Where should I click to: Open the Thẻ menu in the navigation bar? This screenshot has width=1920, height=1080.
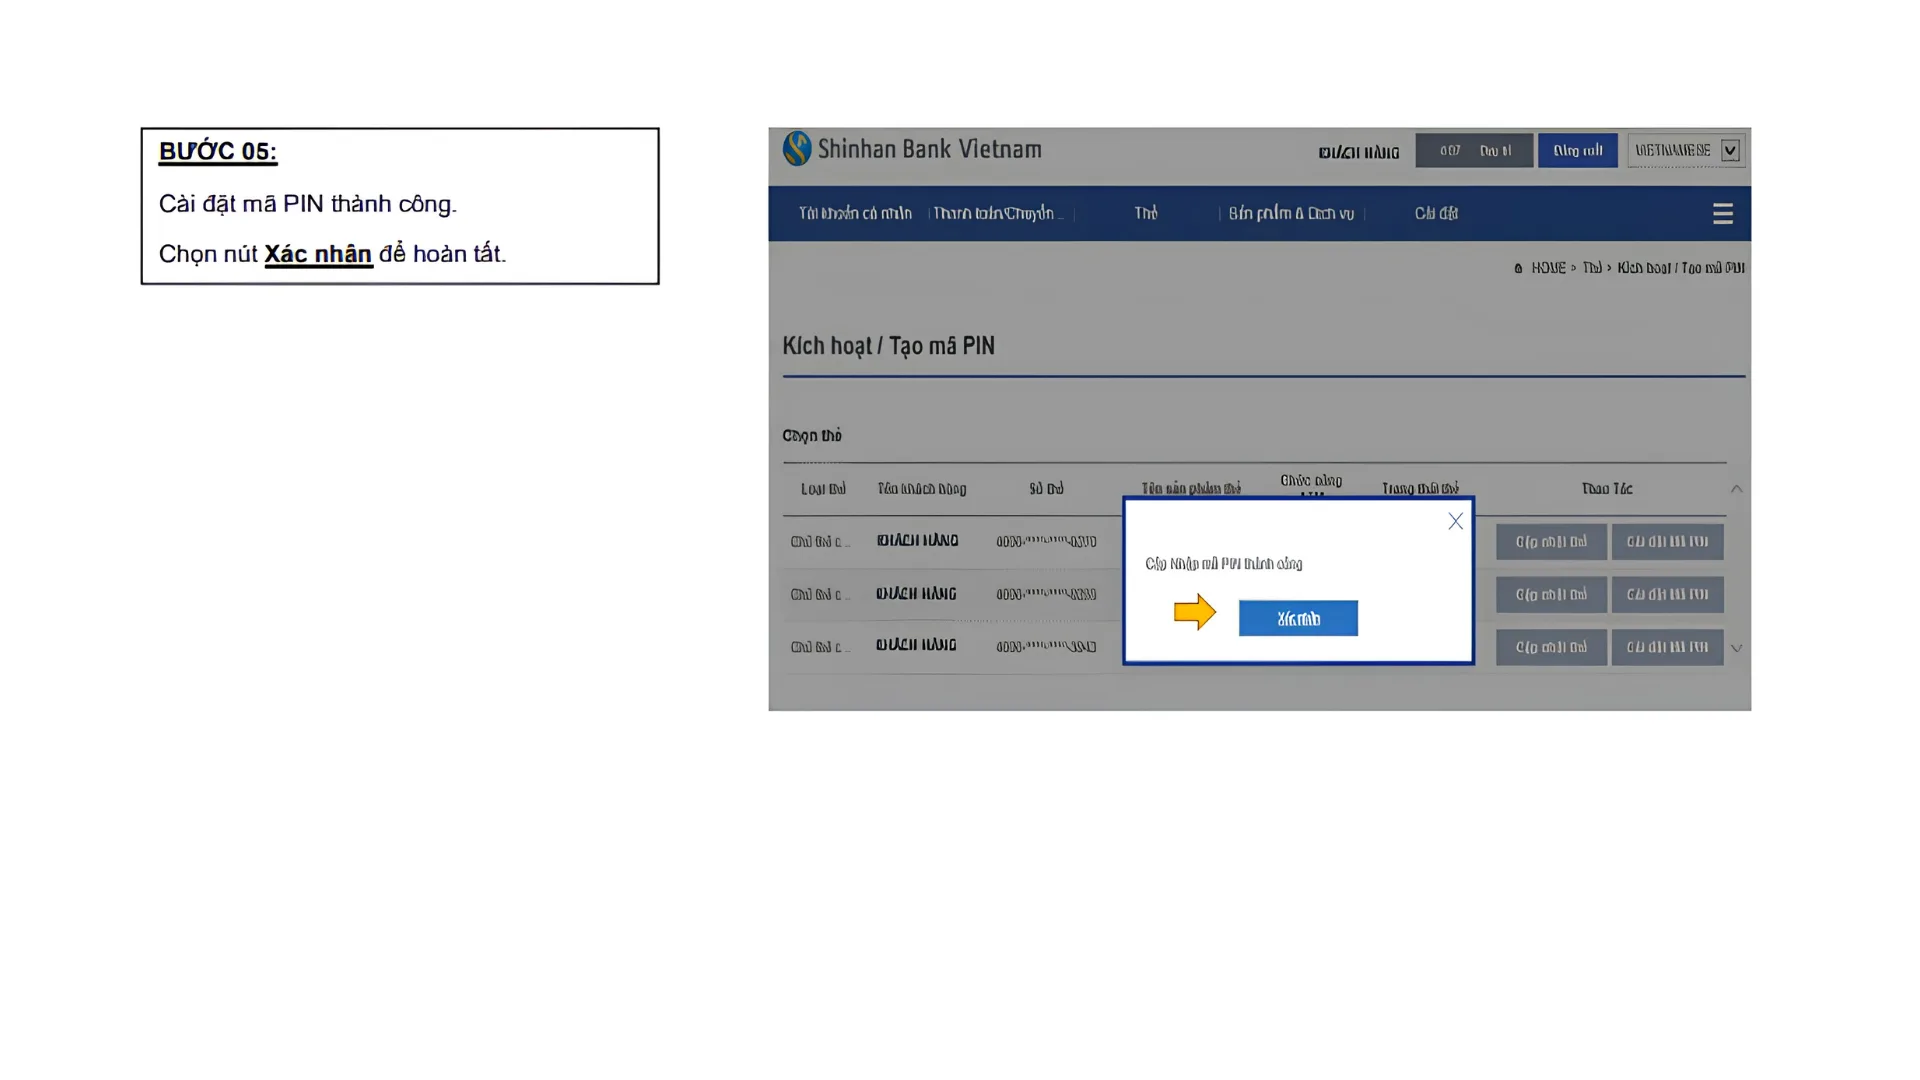[x=1146, y=213]
